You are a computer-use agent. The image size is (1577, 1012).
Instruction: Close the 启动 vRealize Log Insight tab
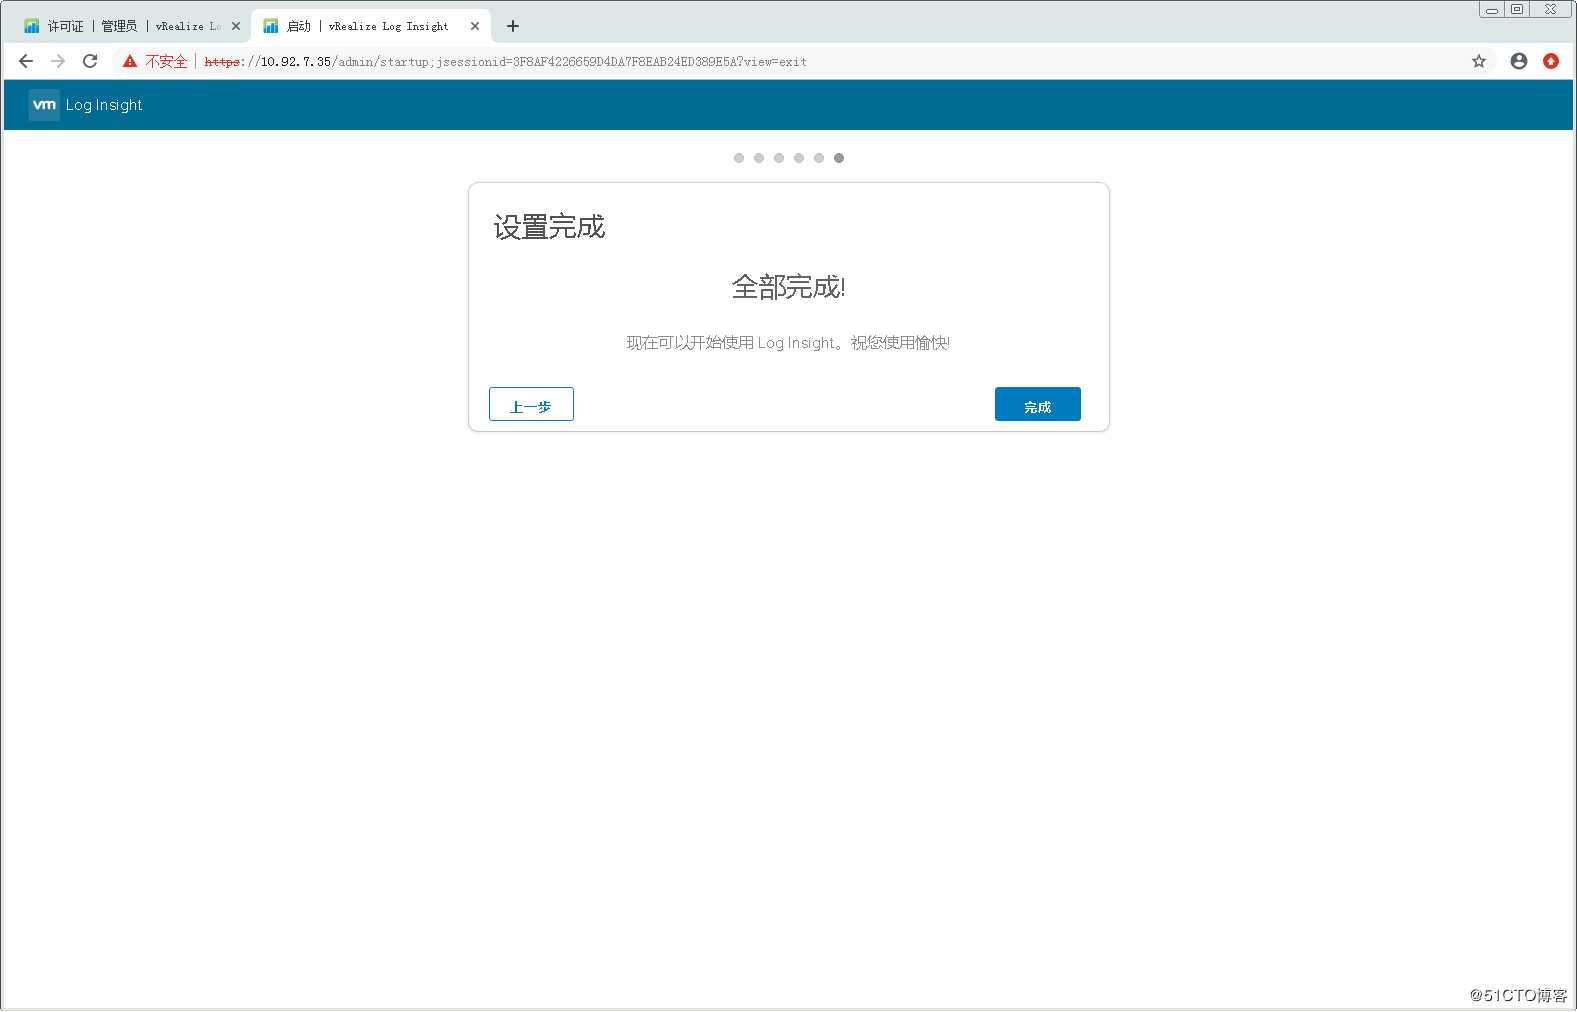pos(475,26)
